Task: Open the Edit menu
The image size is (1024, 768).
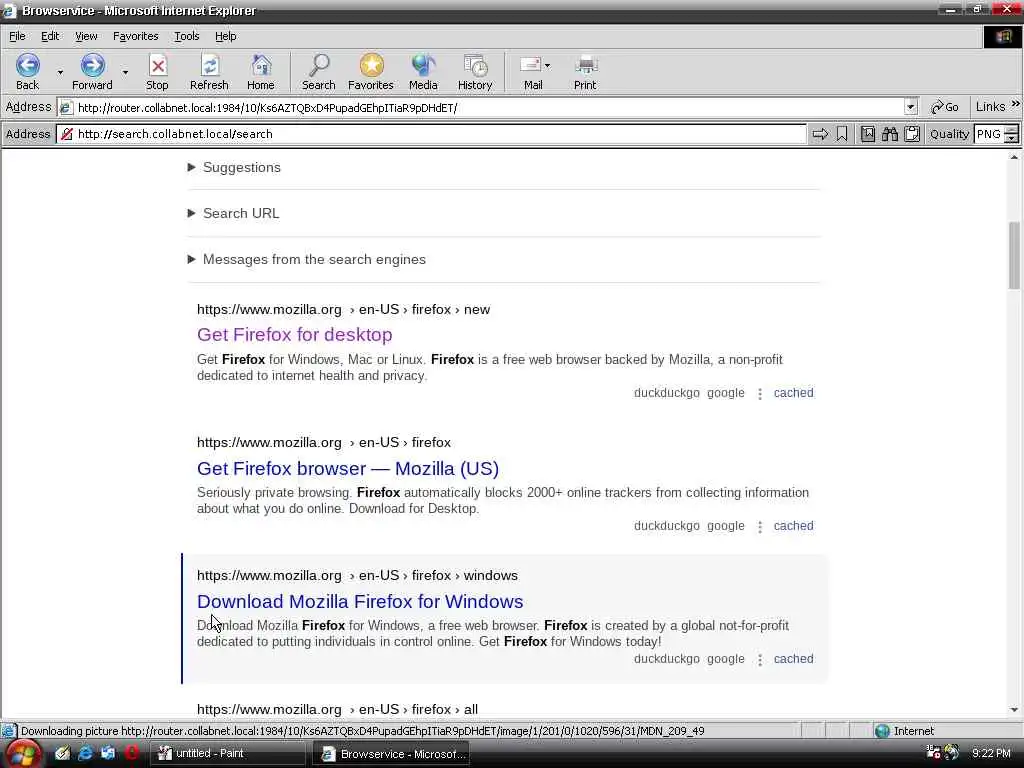Action: pos(50,36)
